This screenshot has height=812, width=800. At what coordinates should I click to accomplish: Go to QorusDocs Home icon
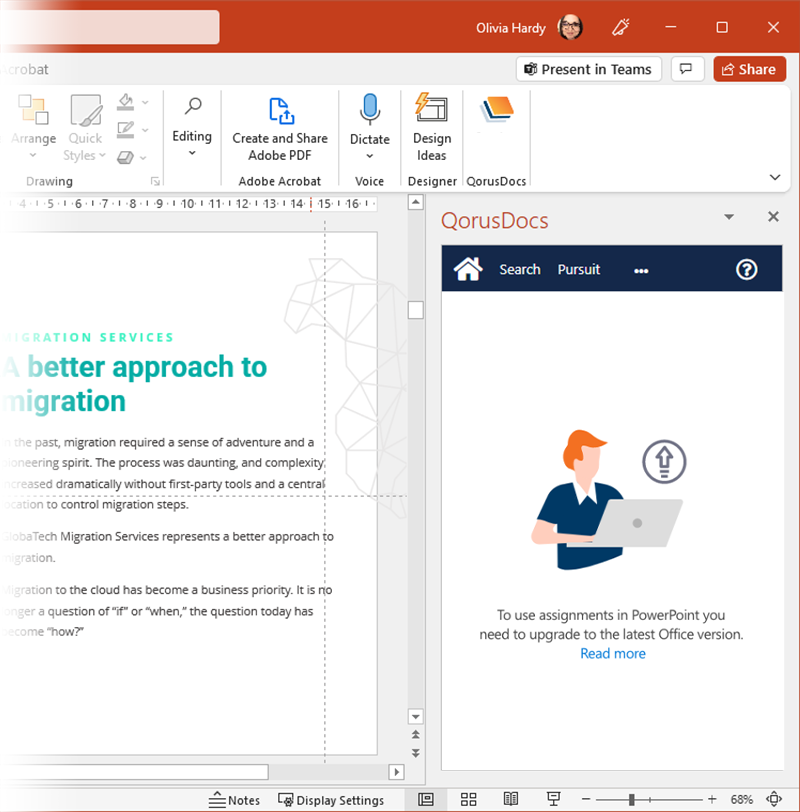point(468,269)
